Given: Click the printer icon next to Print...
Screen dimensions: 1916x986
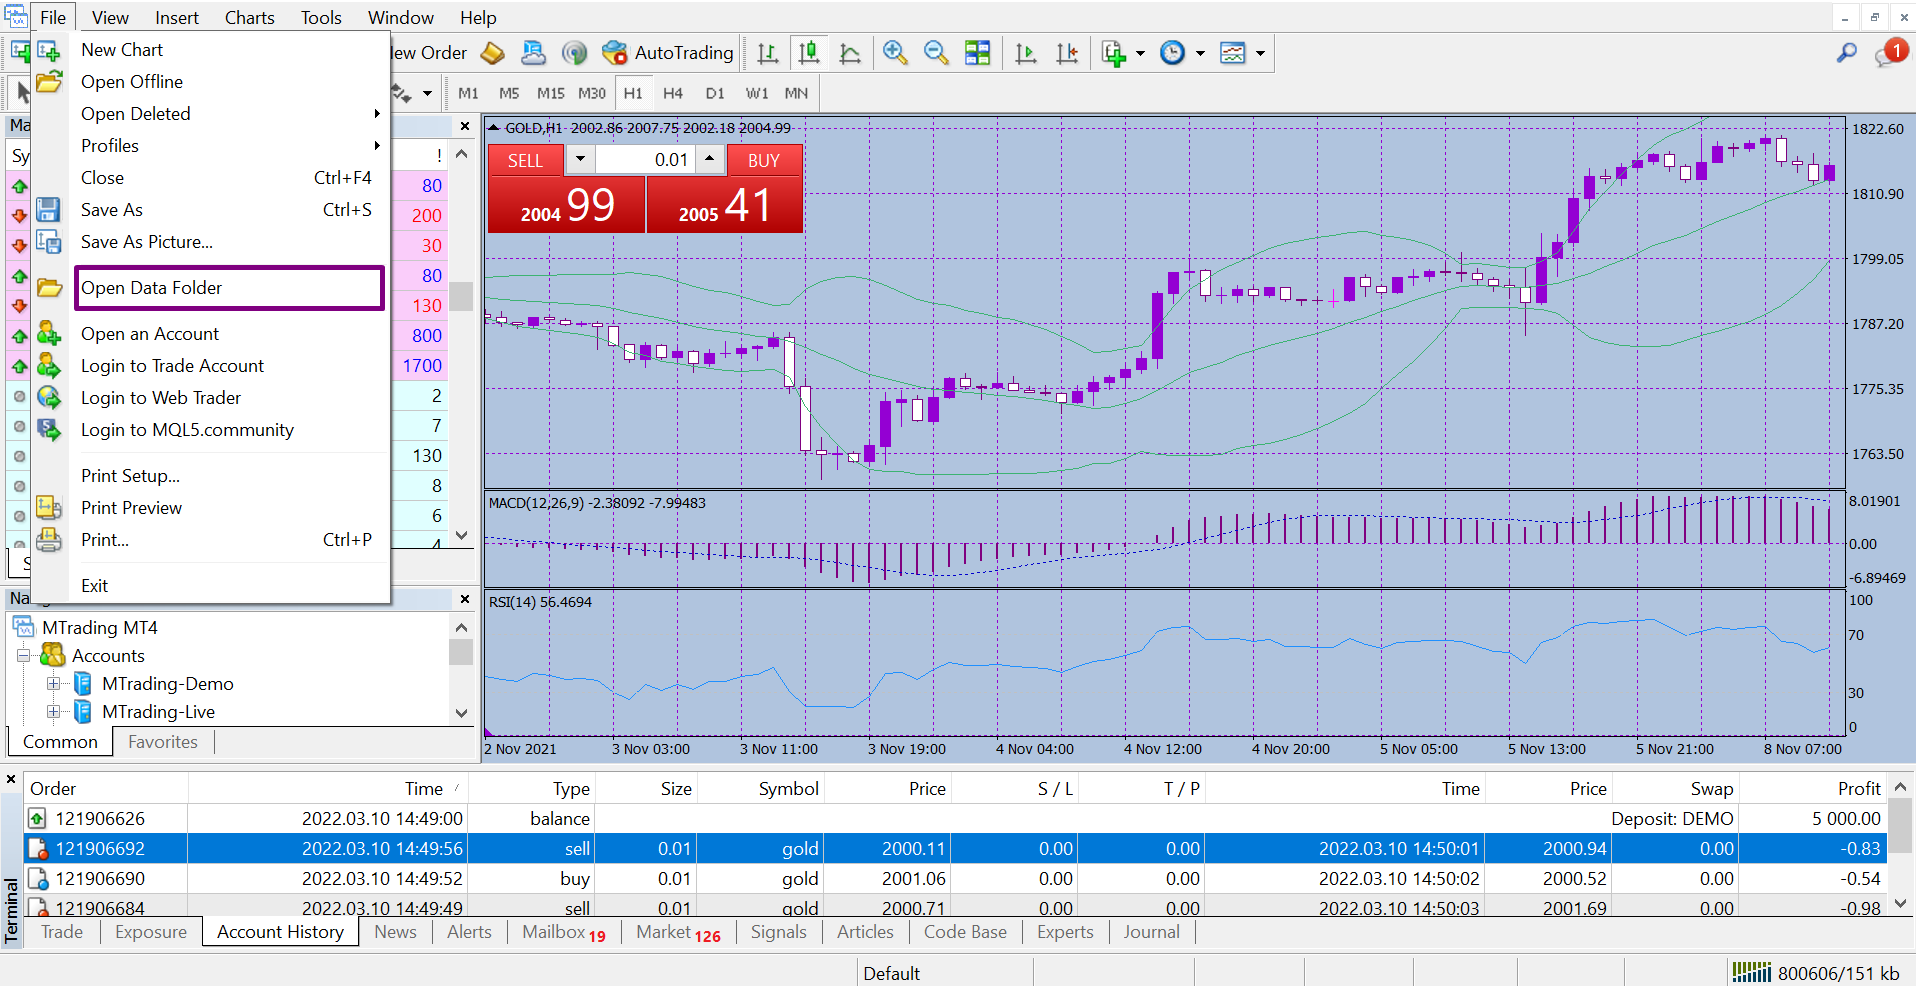Looking at the screenshot, I should [49, 540].
